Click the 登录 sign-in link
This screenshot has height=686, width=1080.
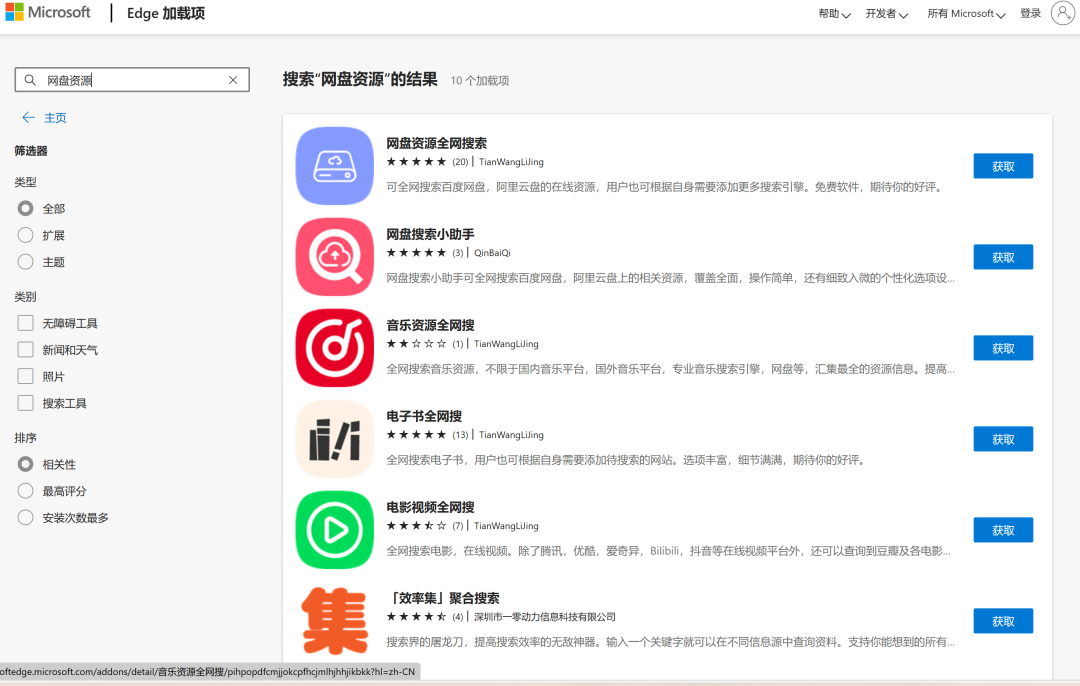pos(1030,13)
